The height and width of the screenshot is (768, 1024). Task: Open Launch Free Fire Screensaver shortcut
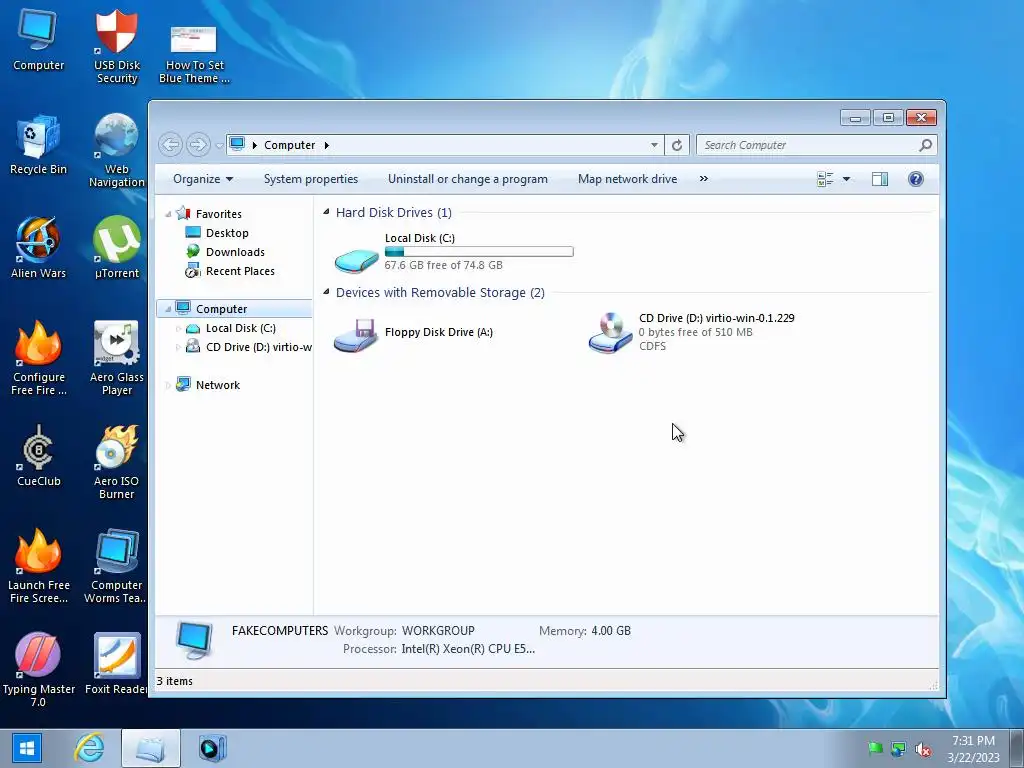pyautogui.click(x=38, y=565)
